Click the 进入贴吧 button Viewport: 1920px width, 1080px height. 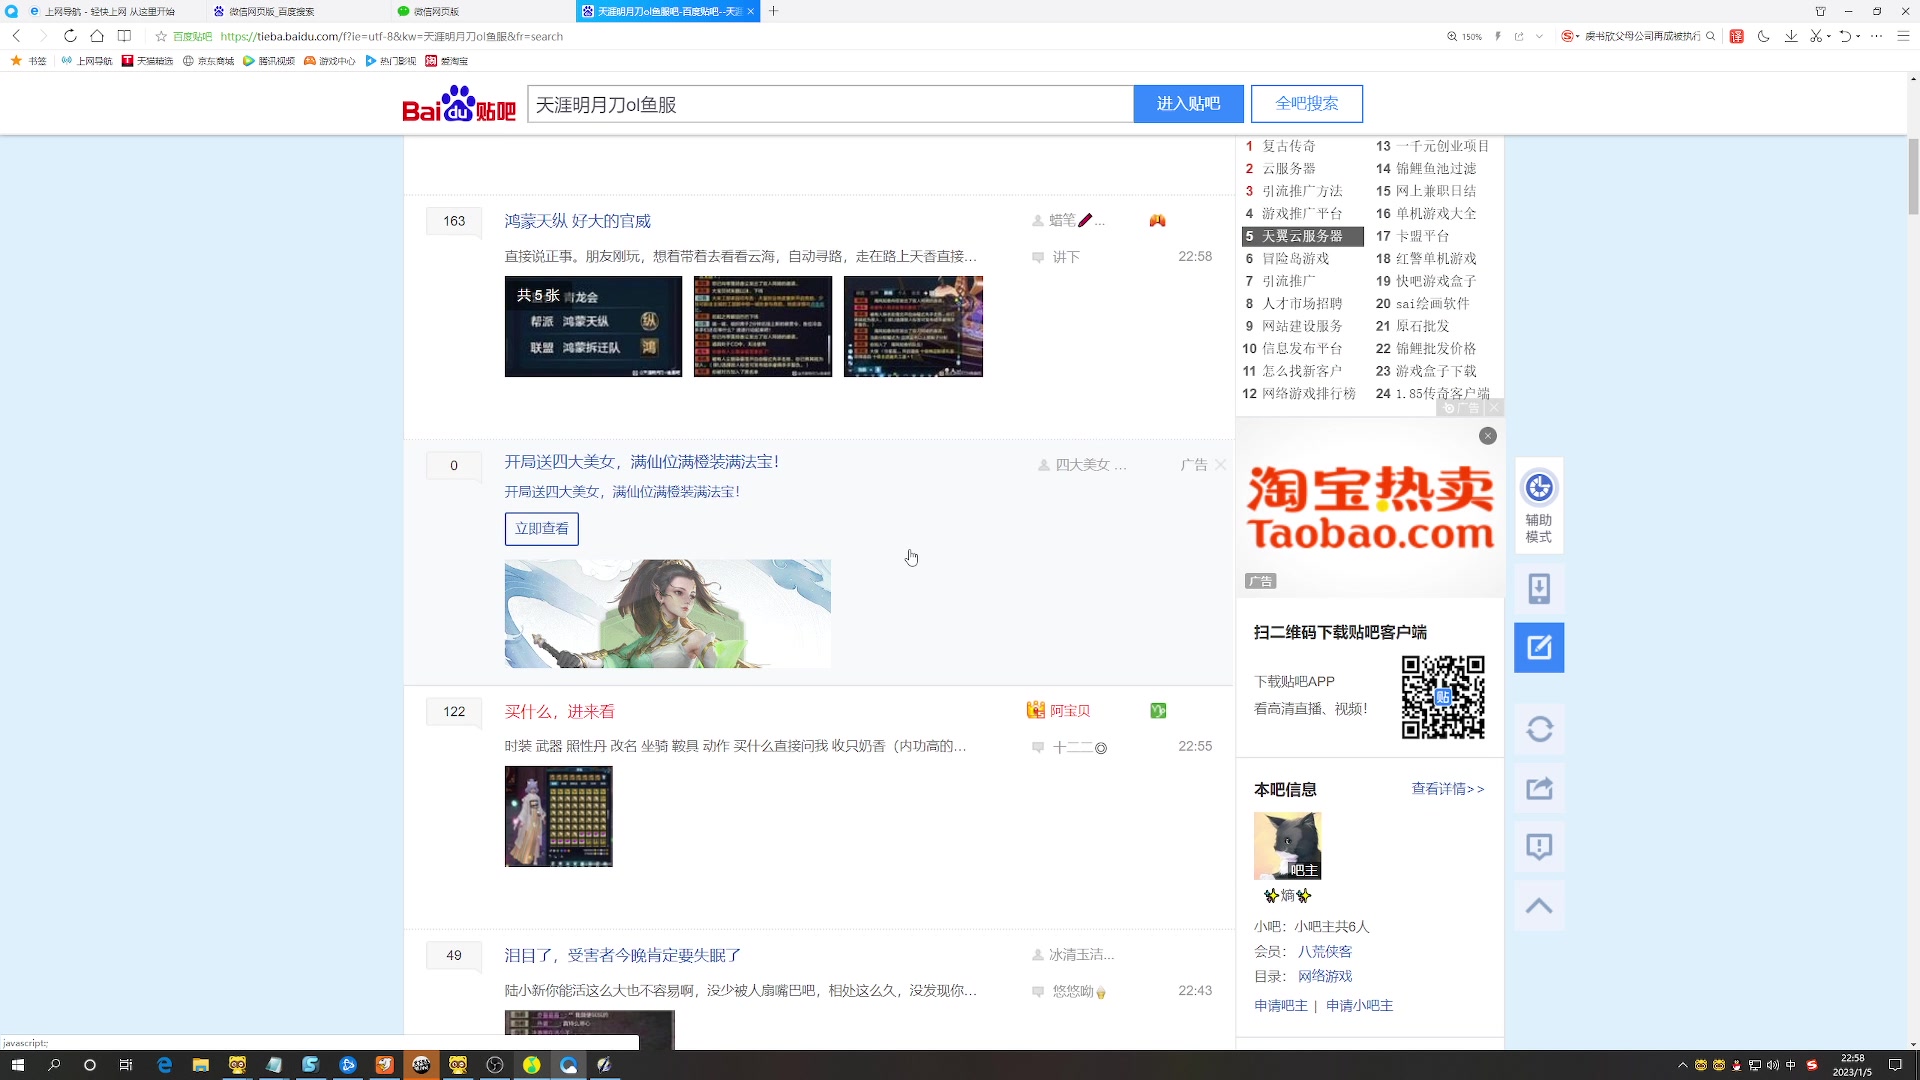tap(1188, 103)
